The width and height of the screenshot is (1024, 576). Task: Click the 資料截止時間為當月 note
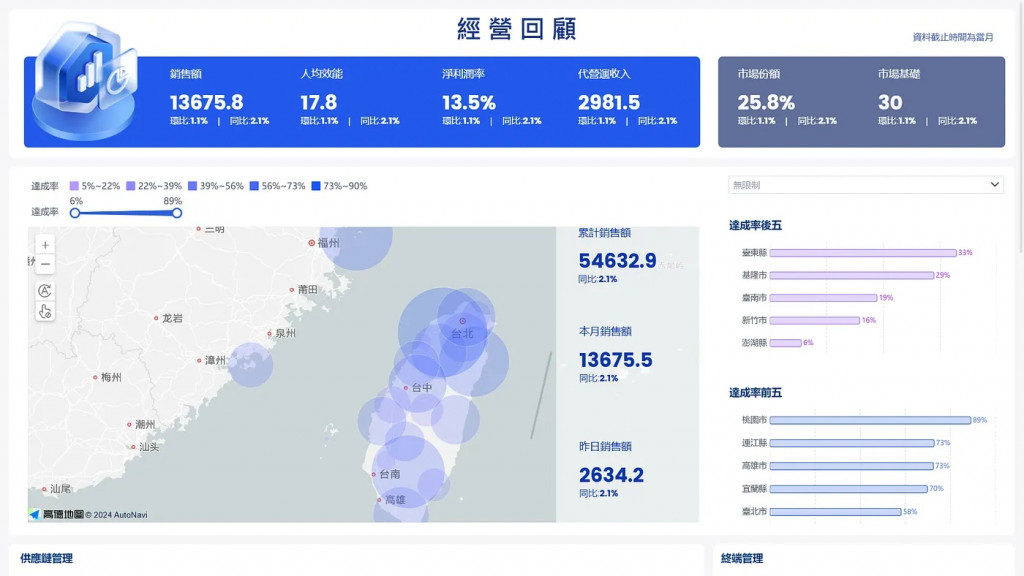click(953, 37)
